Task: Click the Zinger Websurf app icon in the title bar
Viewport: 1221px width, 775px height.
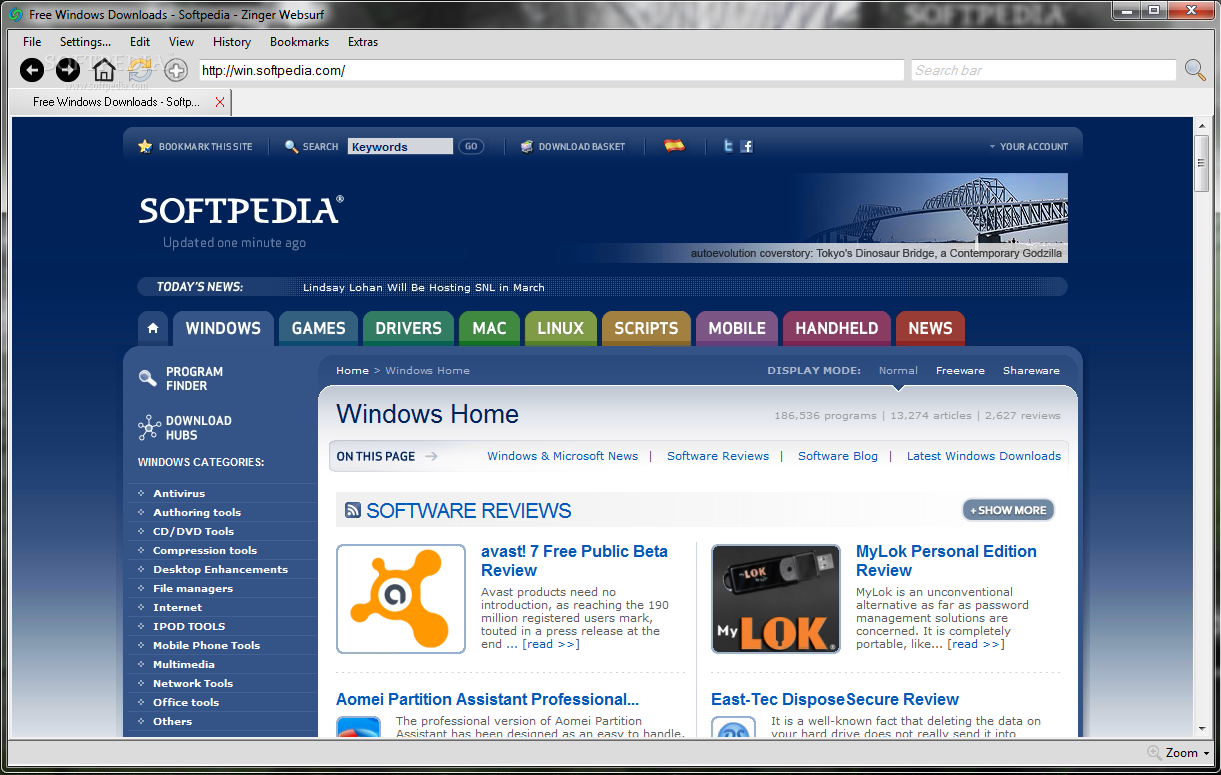Action: pos(15,14)
